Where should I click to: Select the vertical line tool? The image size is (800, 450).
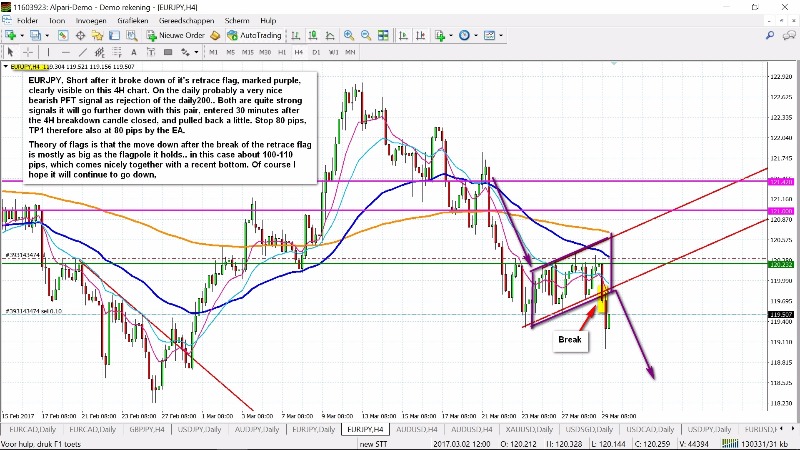point(48,52)
